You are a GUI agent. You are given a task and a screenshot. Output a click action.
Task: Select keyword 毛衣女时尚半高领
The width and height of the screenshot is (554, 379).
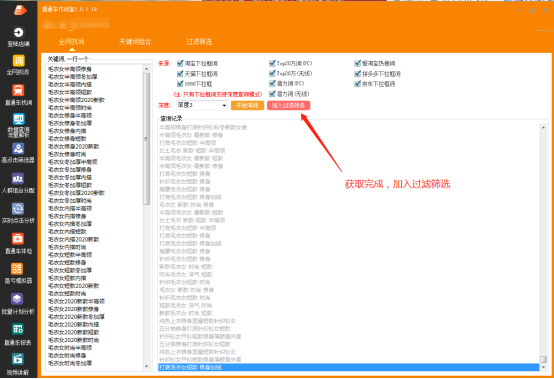click(x=70, y=348)
